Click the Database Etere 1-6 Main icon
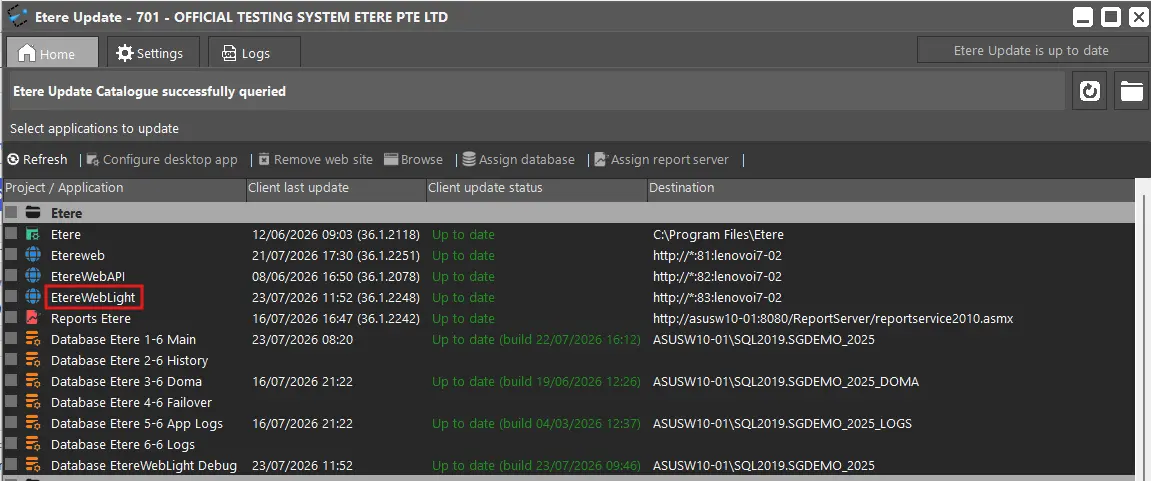 [32, 339]
